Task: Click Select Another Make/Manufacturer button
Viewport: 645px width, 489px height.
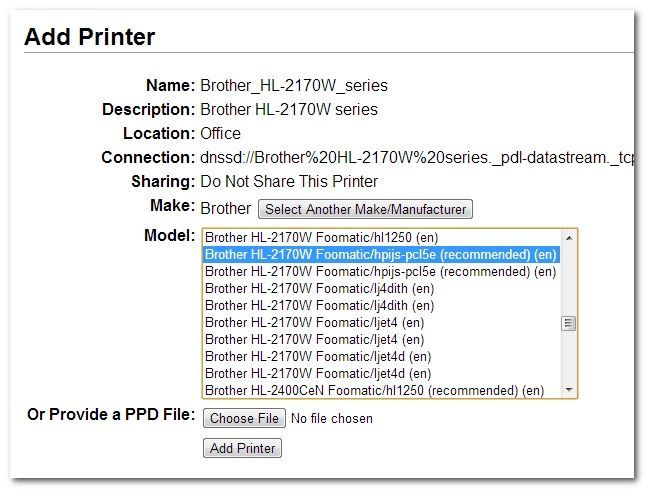Action: (x=365, y=209)
